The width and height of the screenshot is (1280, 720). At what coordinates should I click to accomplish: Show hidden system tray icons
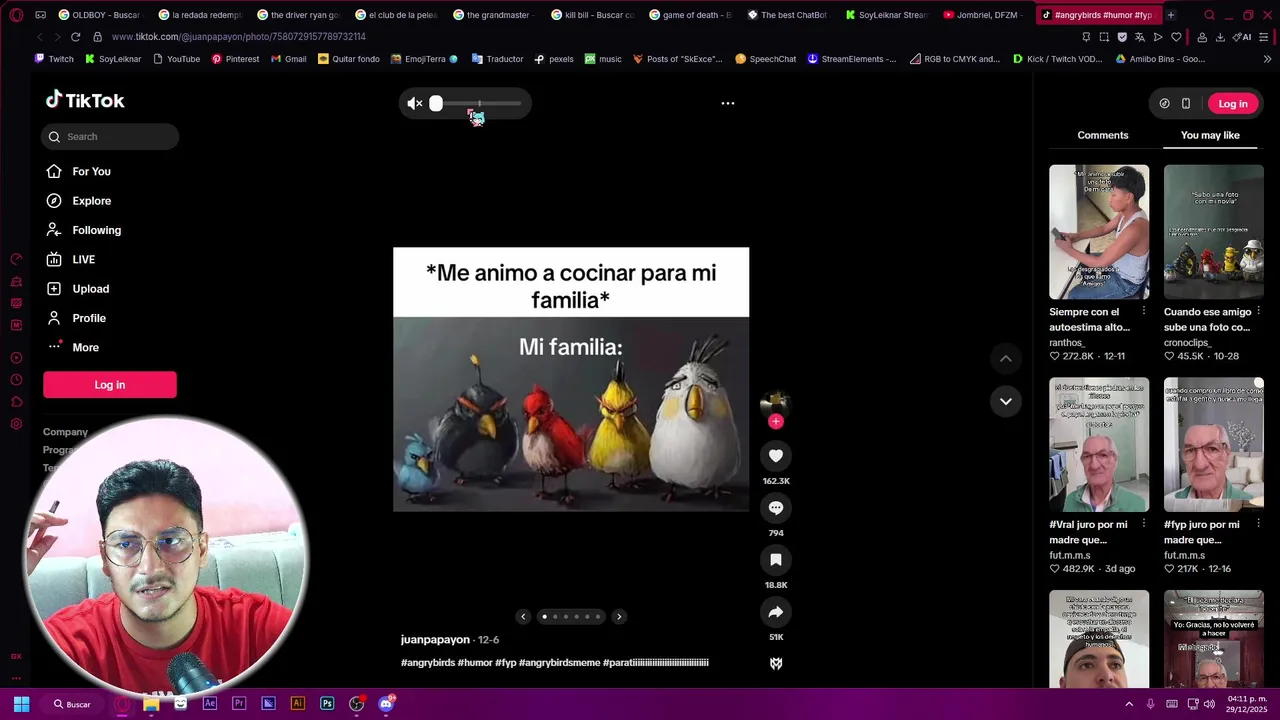[1129, 704]
